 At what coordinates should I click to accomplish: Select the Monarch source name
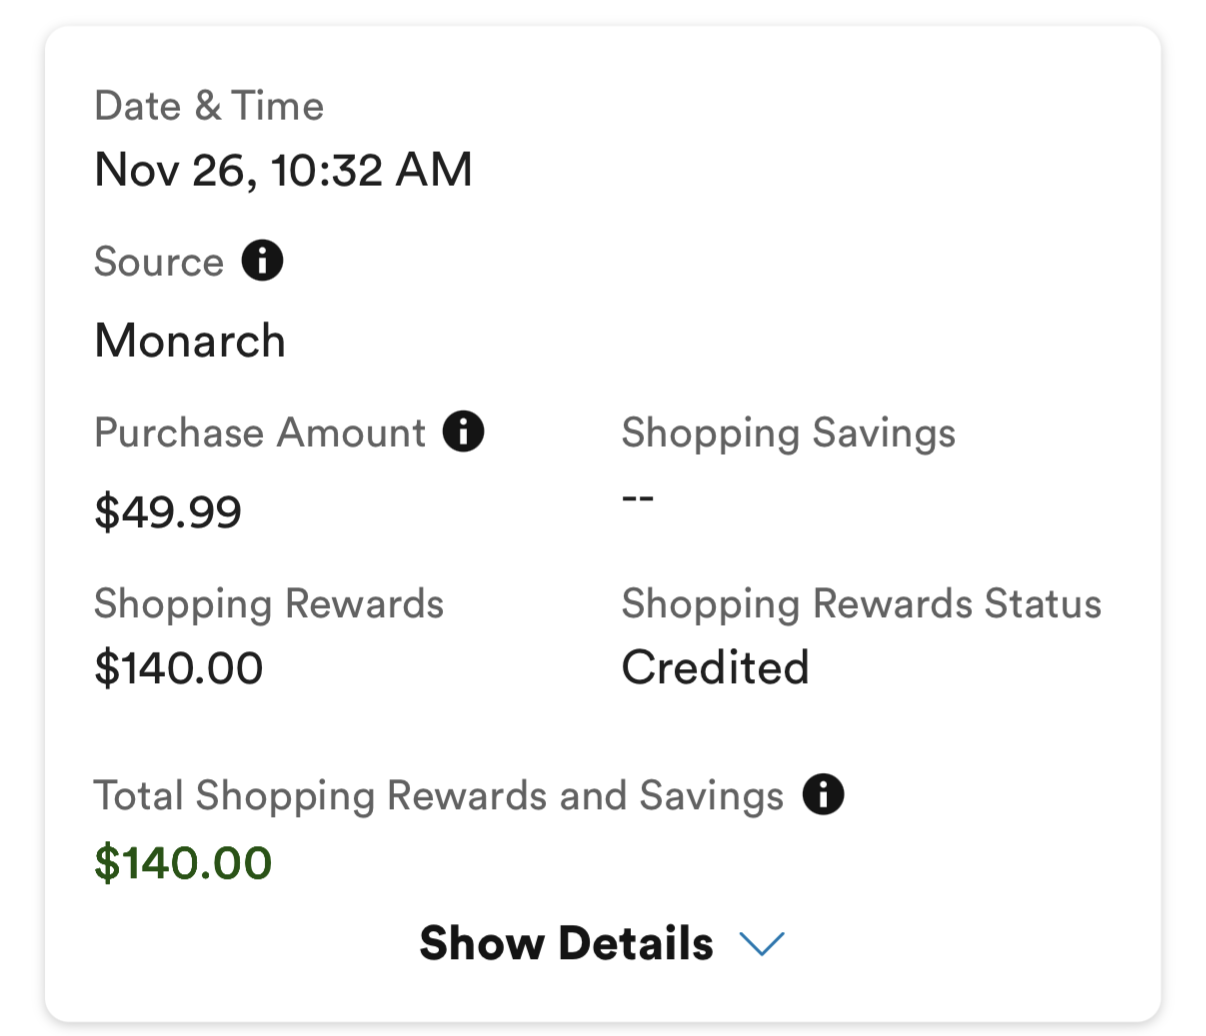coord(190,341)
